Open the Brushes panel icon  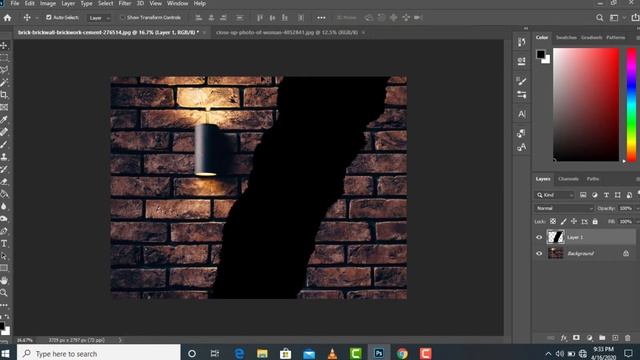click(x=521, y=80)
